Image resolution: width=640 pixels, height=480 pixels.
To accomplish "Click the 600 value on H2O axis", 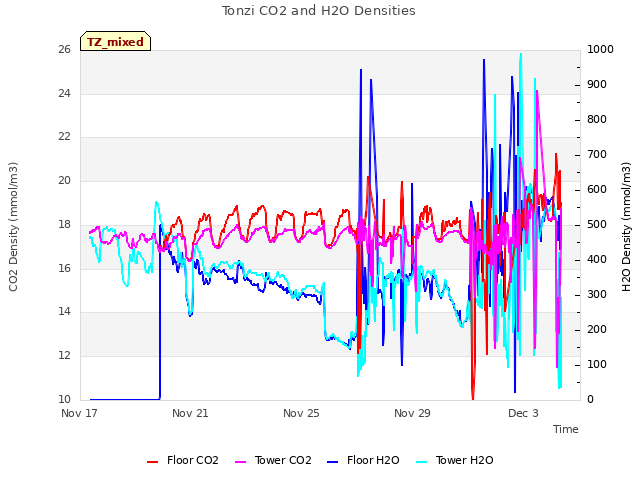I will 597,190.
